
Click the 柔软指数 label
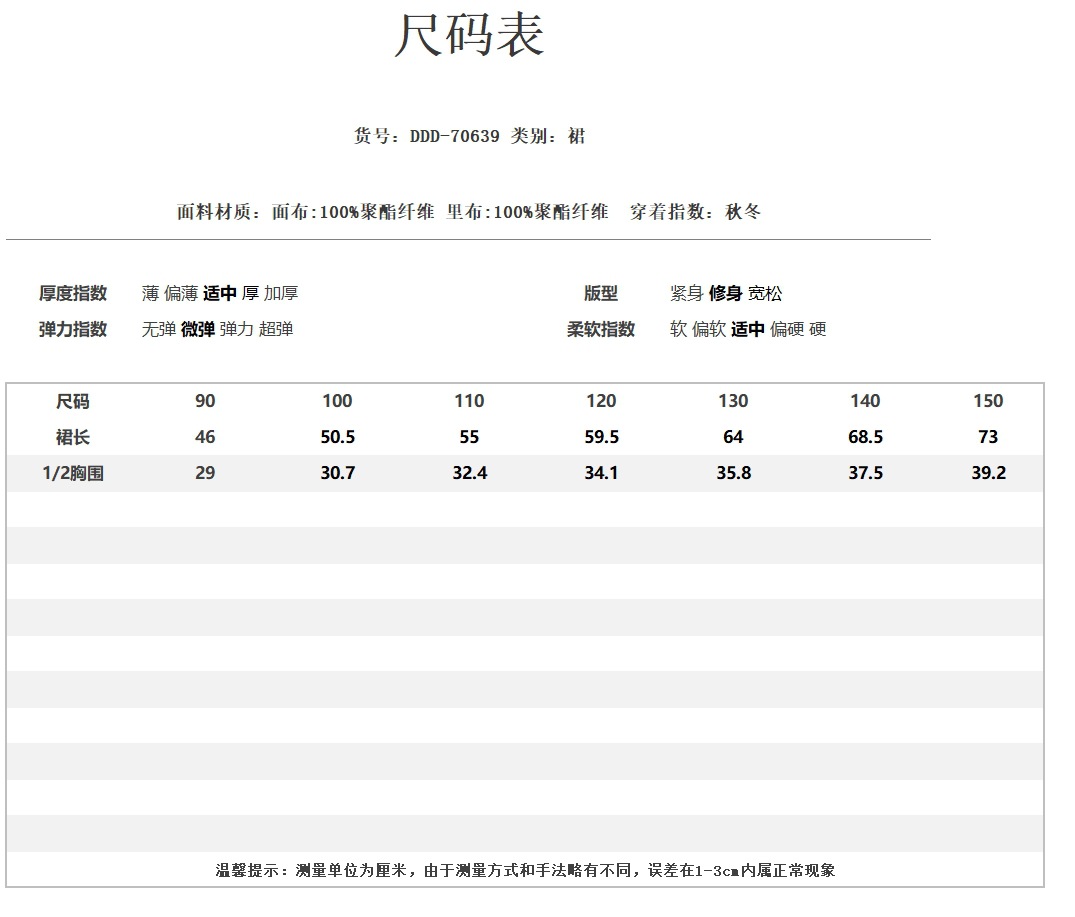click(x=601, y=329)
